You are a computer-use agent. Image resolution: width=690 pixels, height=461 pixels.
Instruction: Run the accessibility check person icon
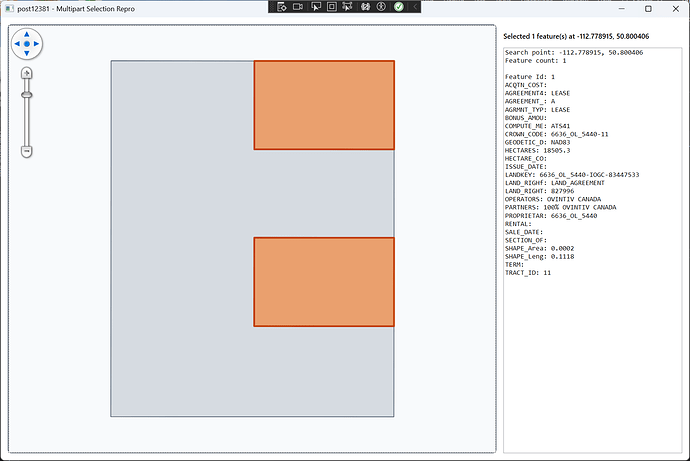(381, 7)
